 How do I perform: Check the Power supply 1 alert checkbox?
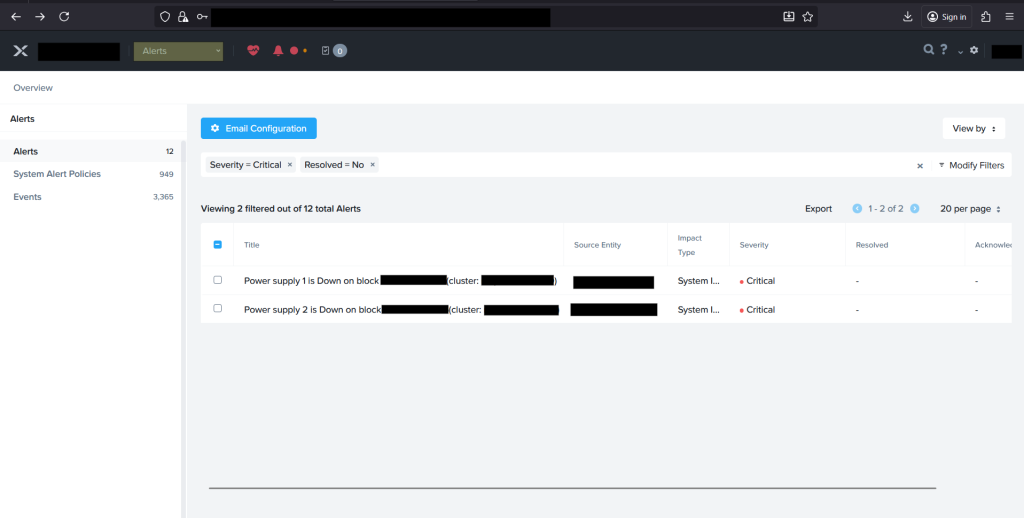coord(217,280)
